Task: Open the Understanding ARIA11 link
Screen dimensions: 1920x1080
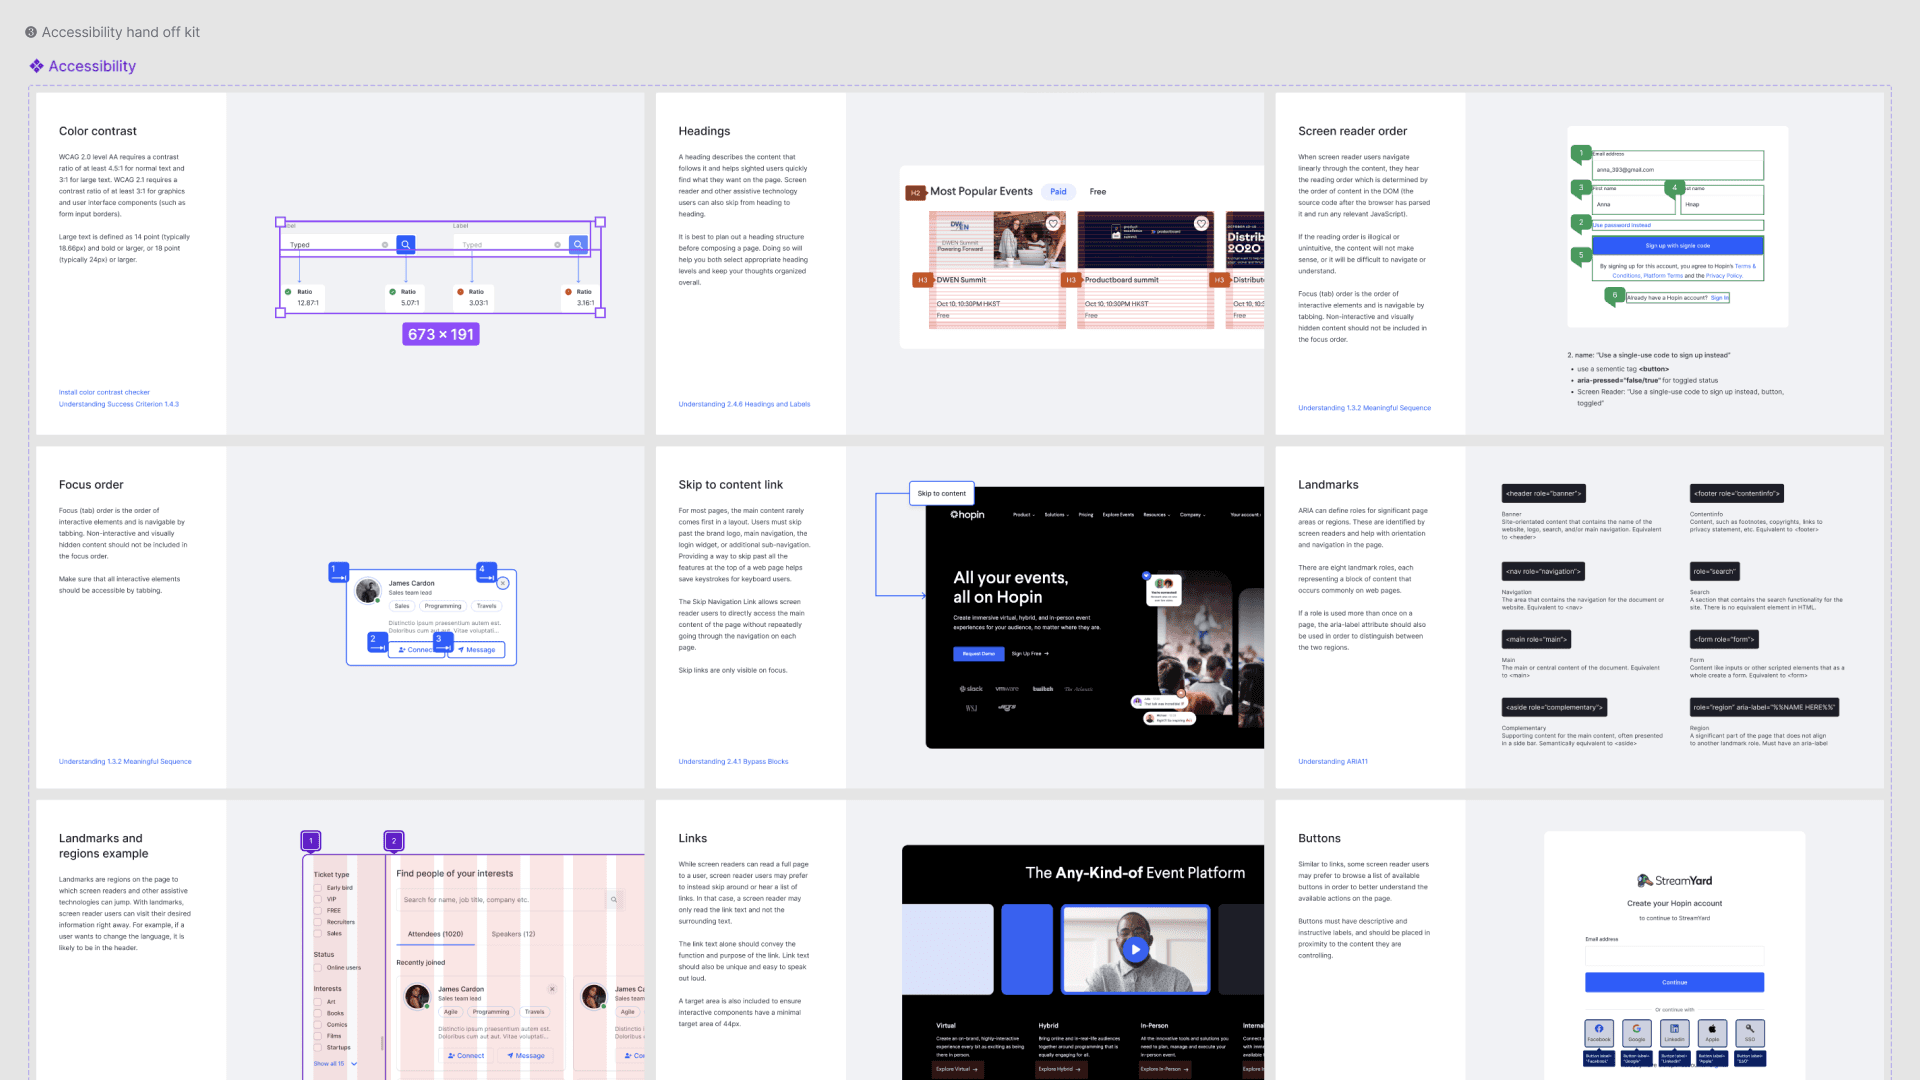Action: click(x=1333, y=762)
